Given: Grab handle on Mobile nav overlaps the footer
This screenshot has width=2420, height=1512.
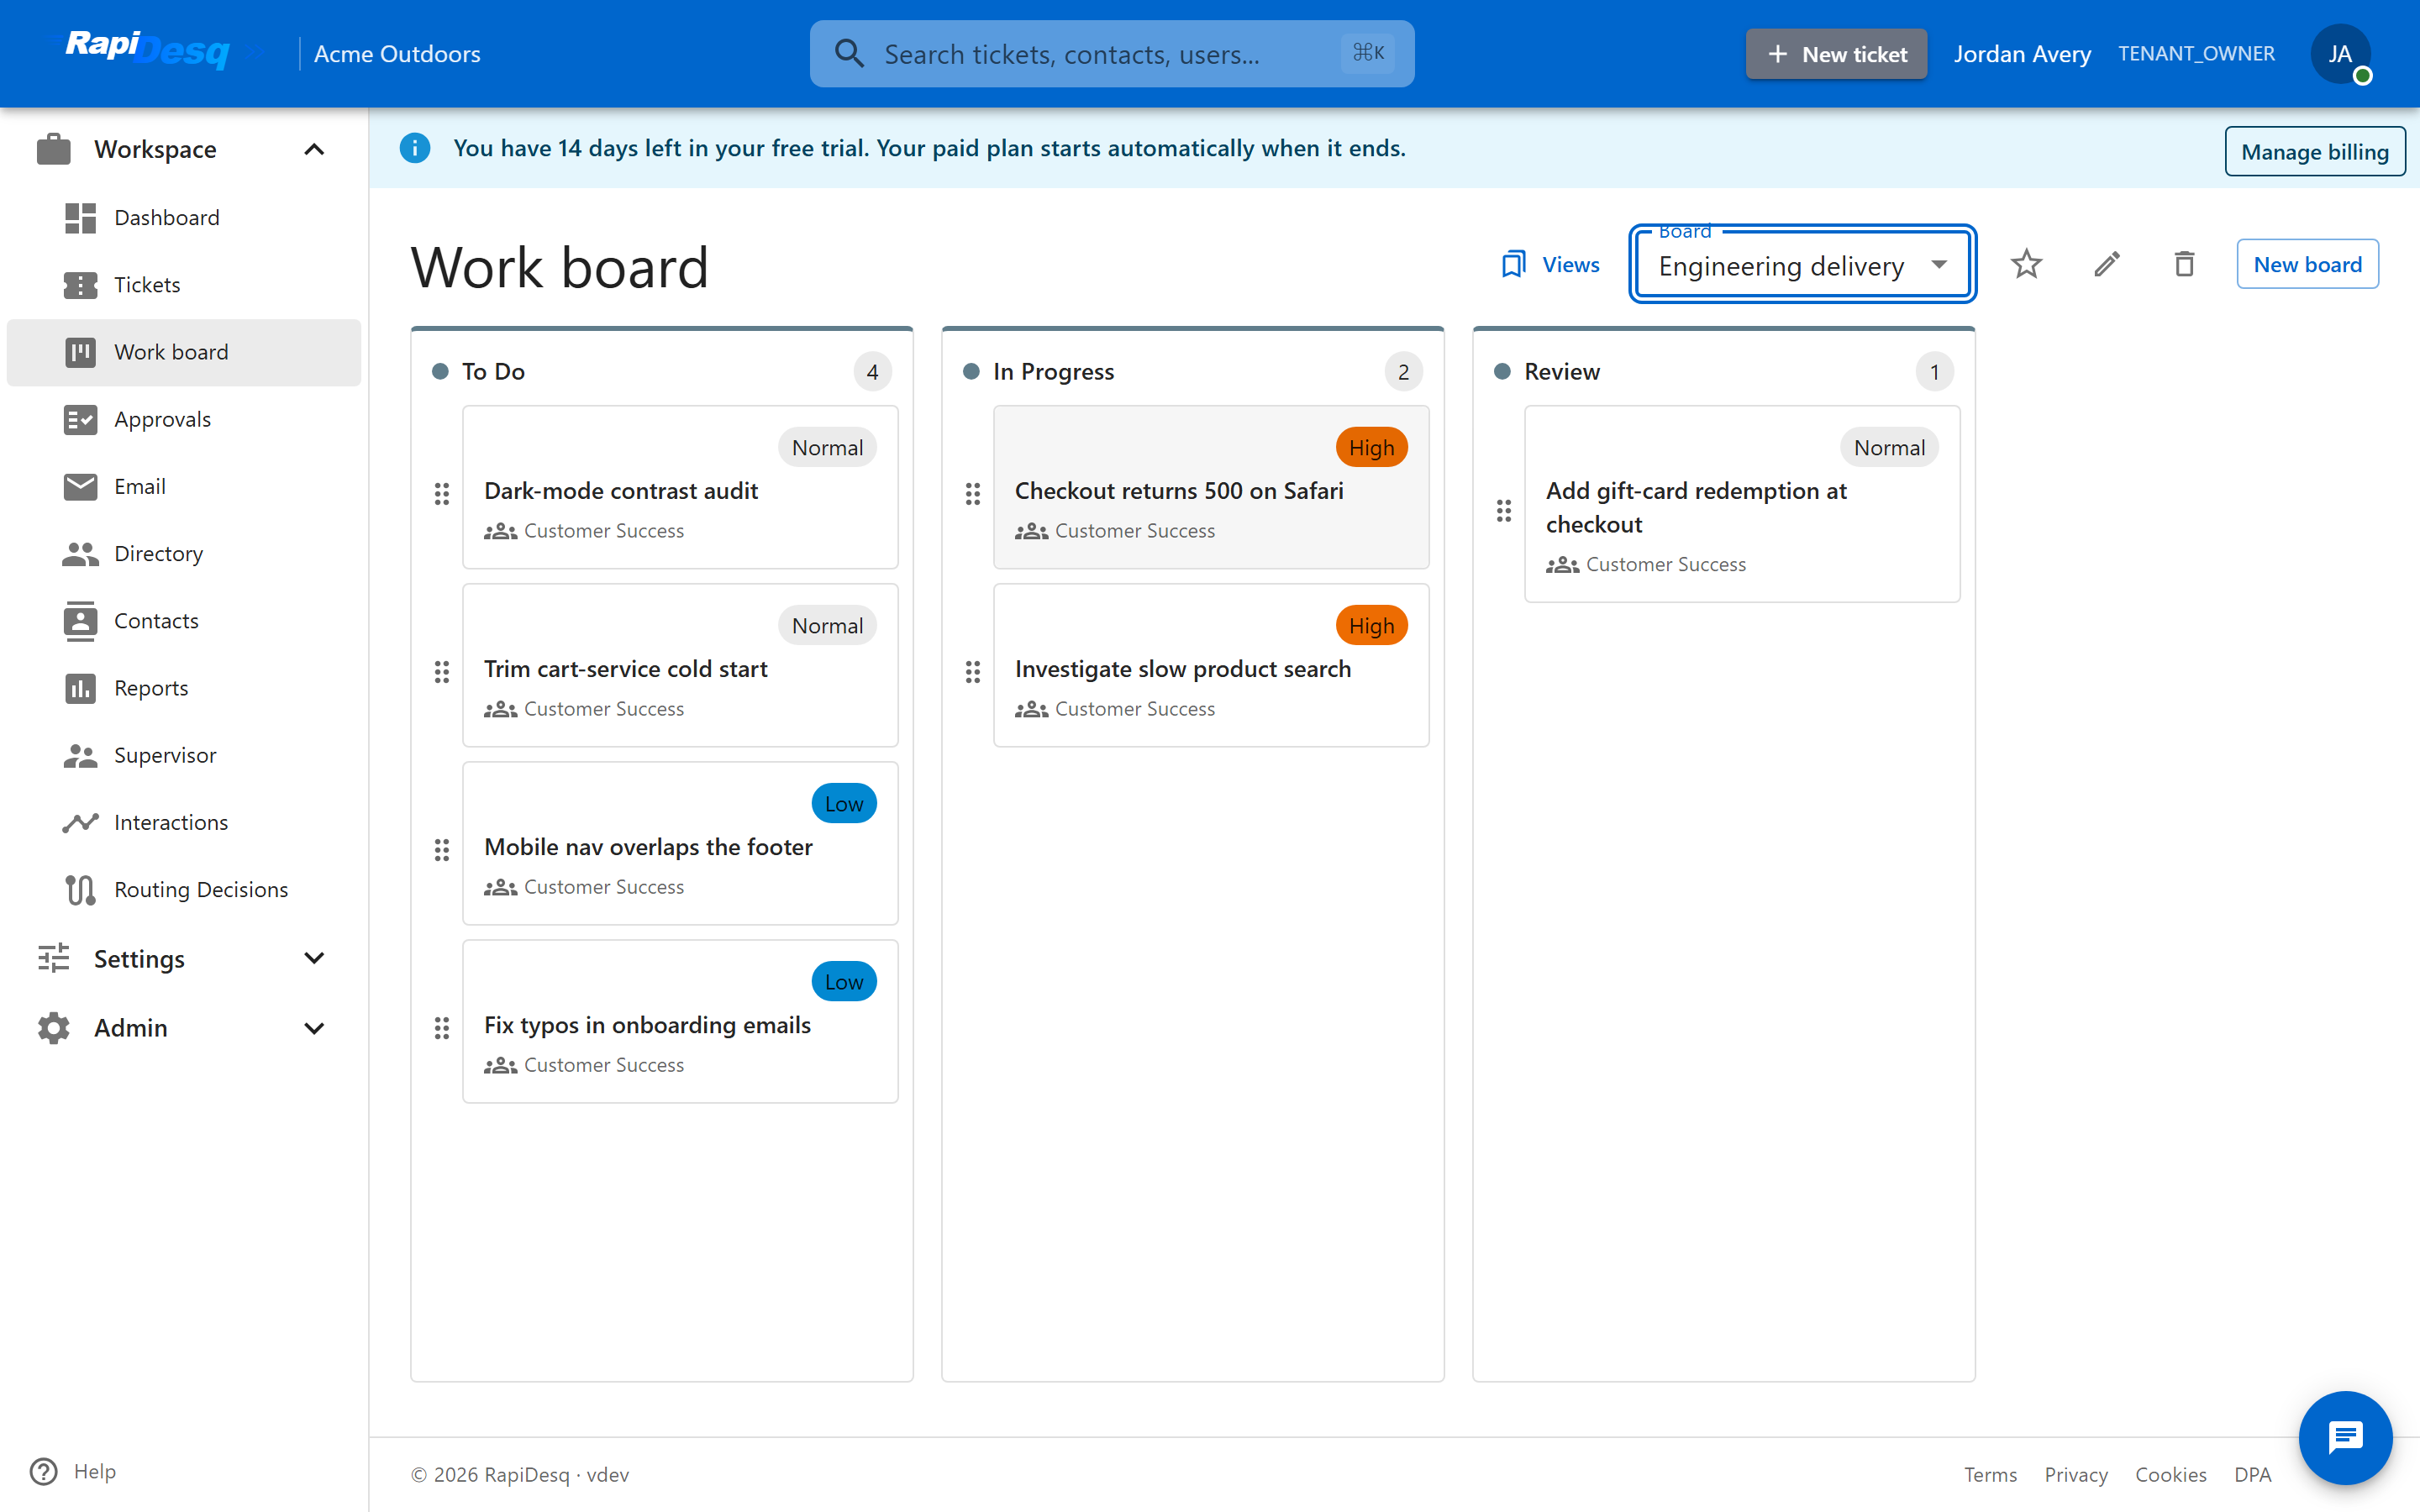Looking at the screenshot, I should coord(442,849).
